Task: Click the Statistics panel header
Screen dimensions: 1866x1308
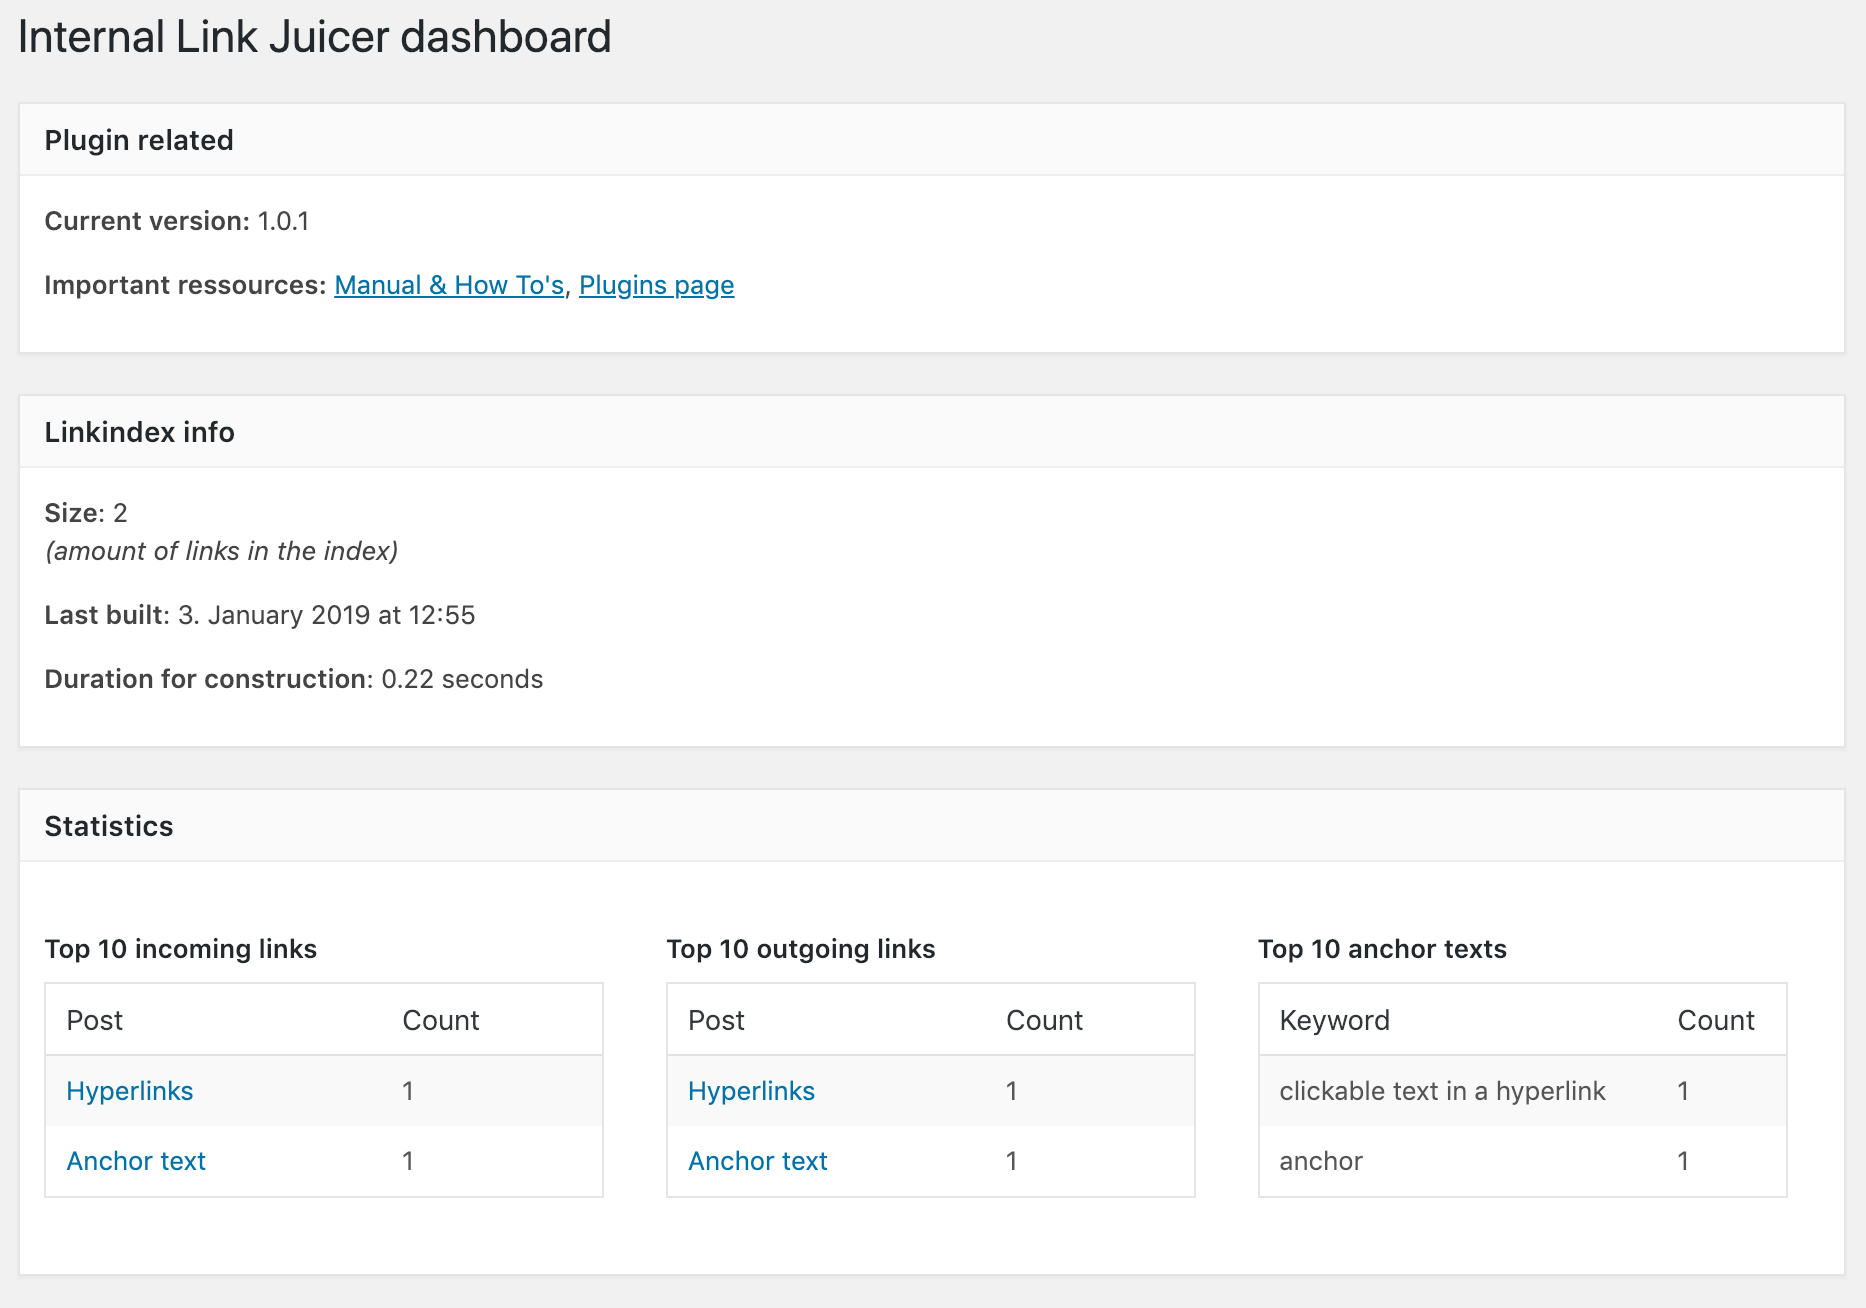Action: point(109,826)
